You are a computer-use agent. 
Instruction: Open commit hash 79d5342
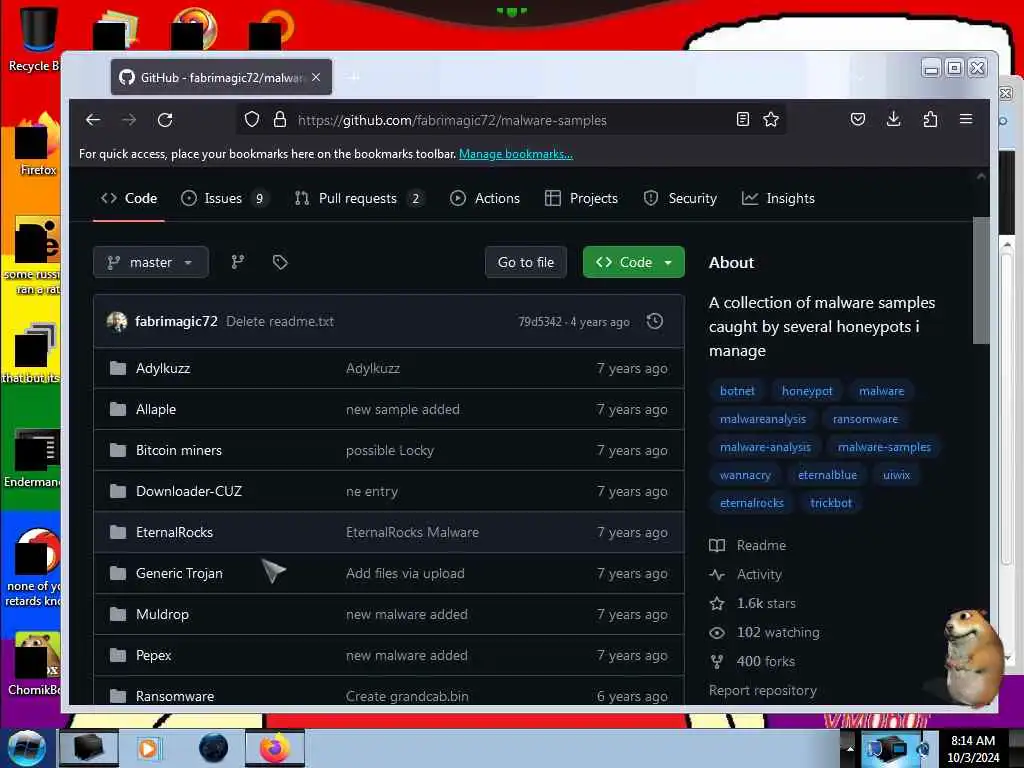[540, 322]
